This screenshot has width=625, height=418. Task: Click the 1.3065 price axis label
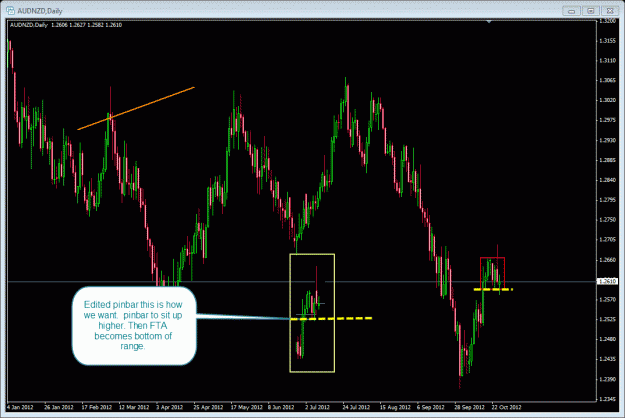[607, 80]
